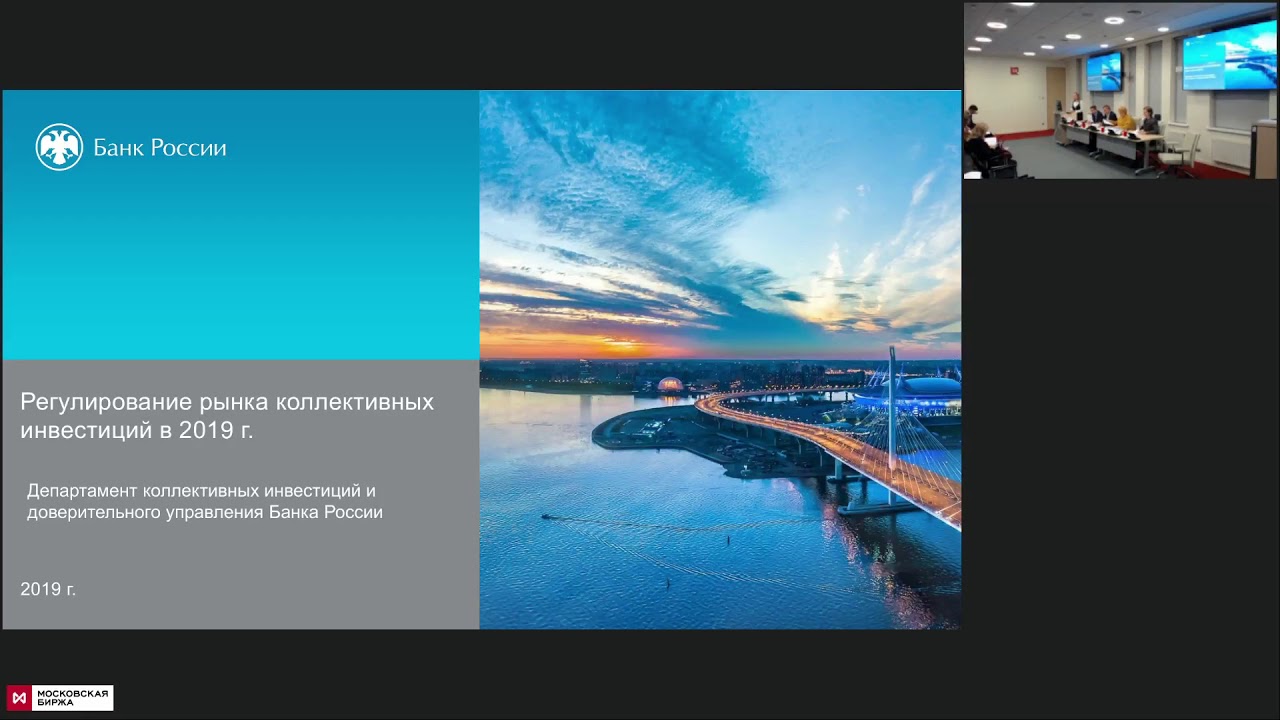Click the 'Банк России' title text

pos(160,148)
